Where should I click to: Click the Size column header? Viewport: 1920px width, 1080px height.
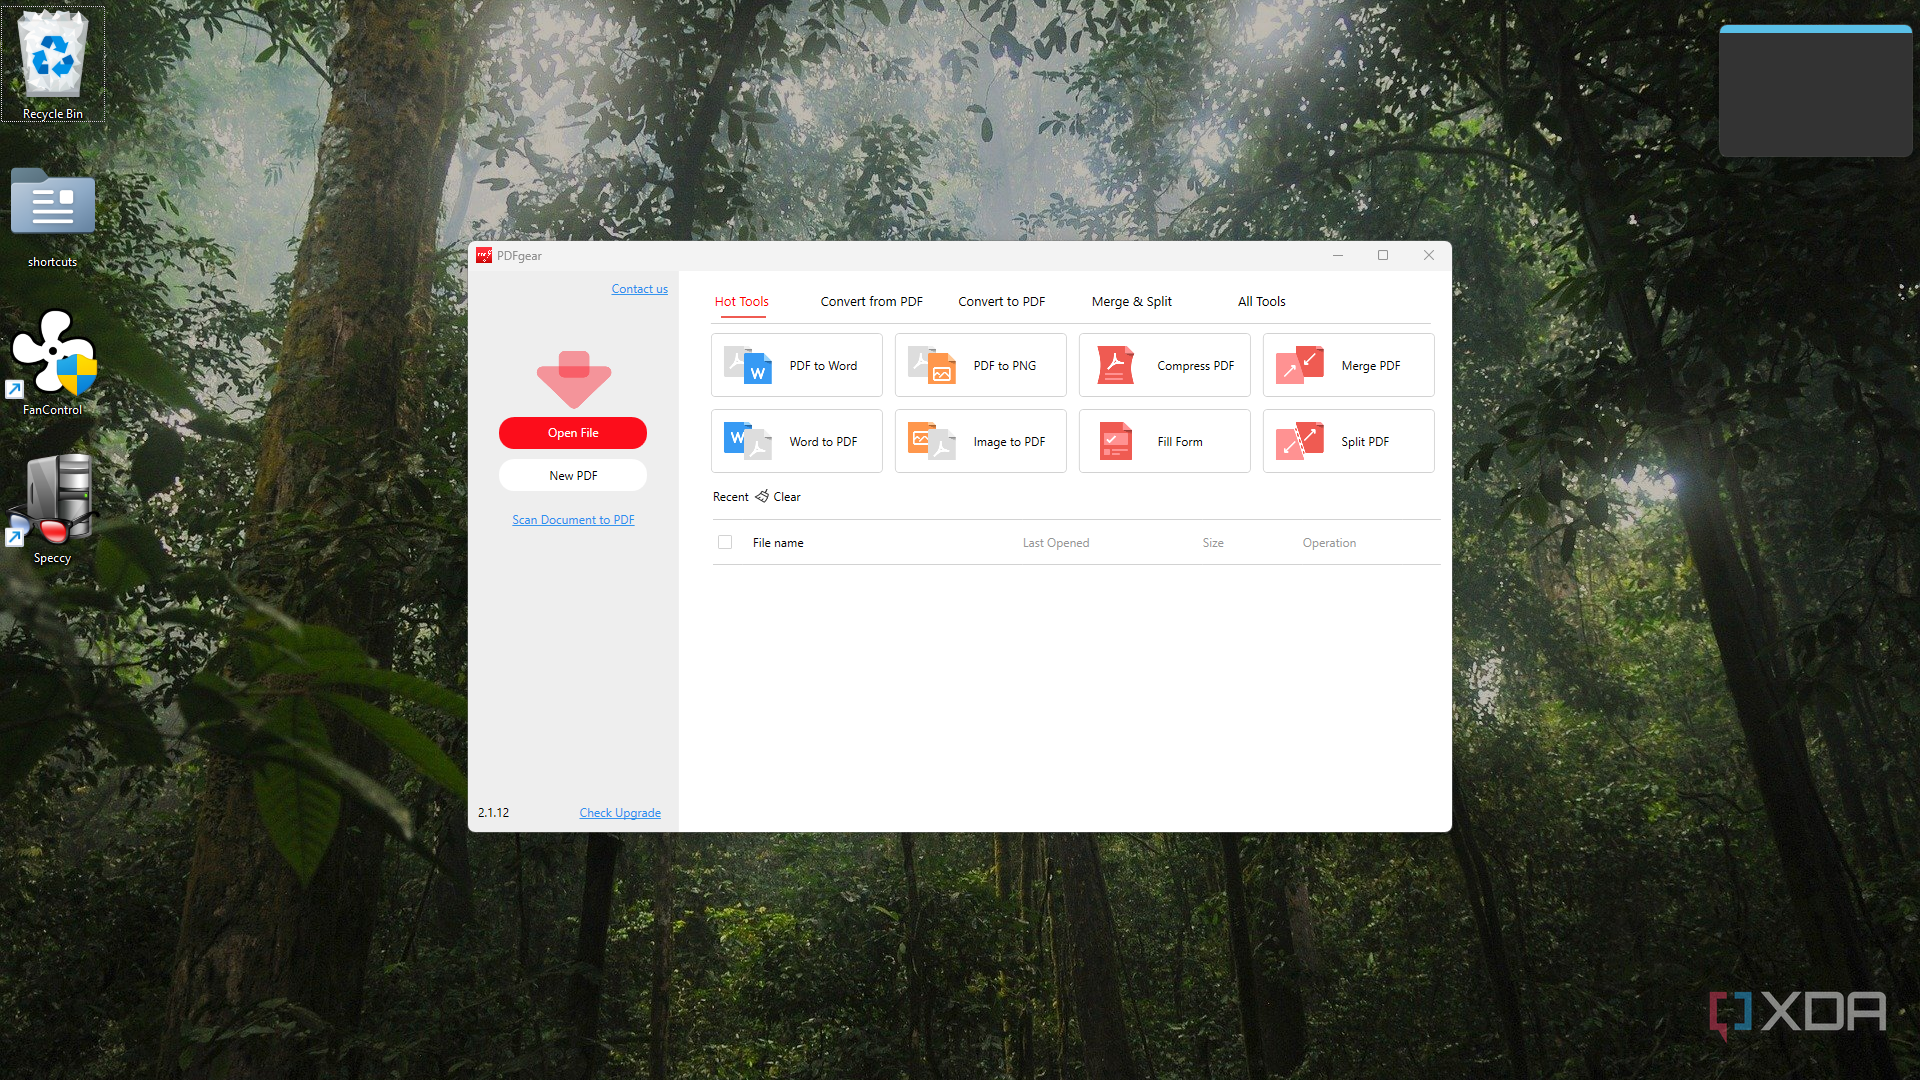[x=1213, y=543]
